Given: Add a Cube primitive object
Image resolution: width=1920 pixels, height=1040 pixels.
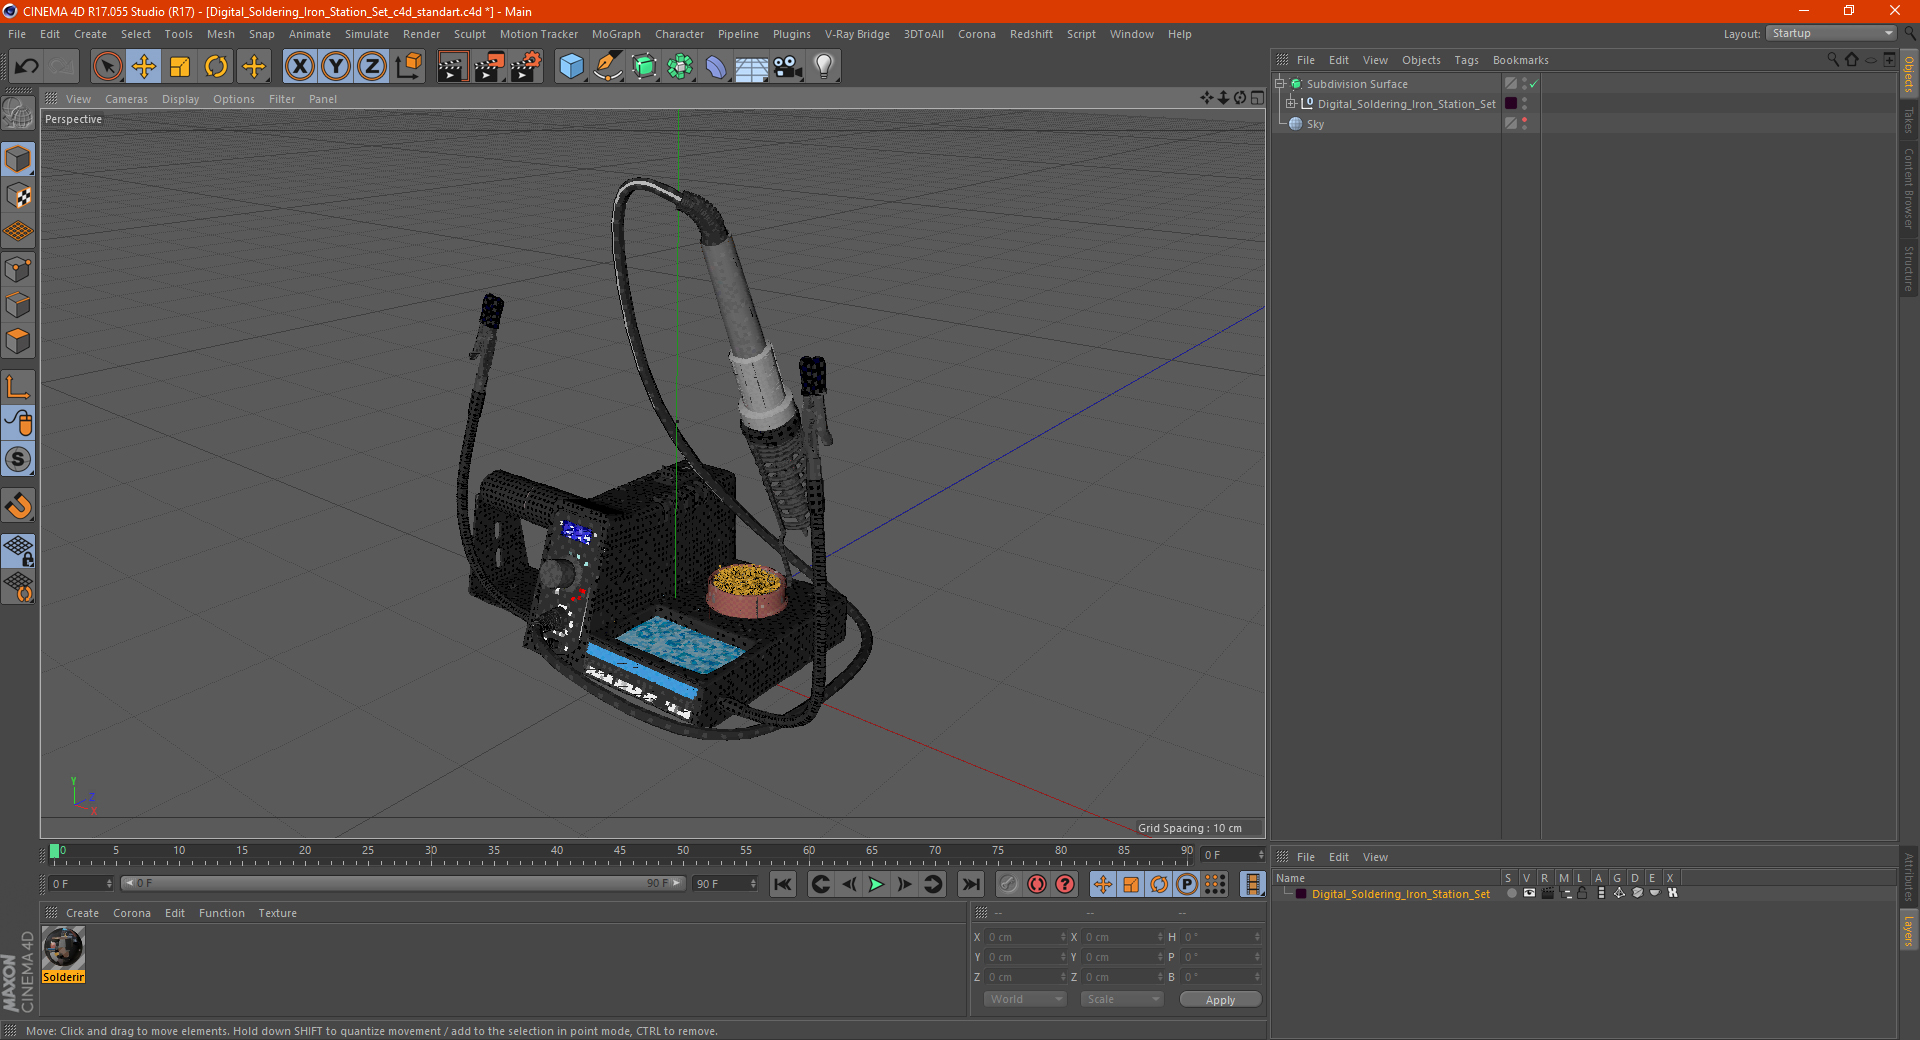Looking at the screenshot, I should click(571, 67).
